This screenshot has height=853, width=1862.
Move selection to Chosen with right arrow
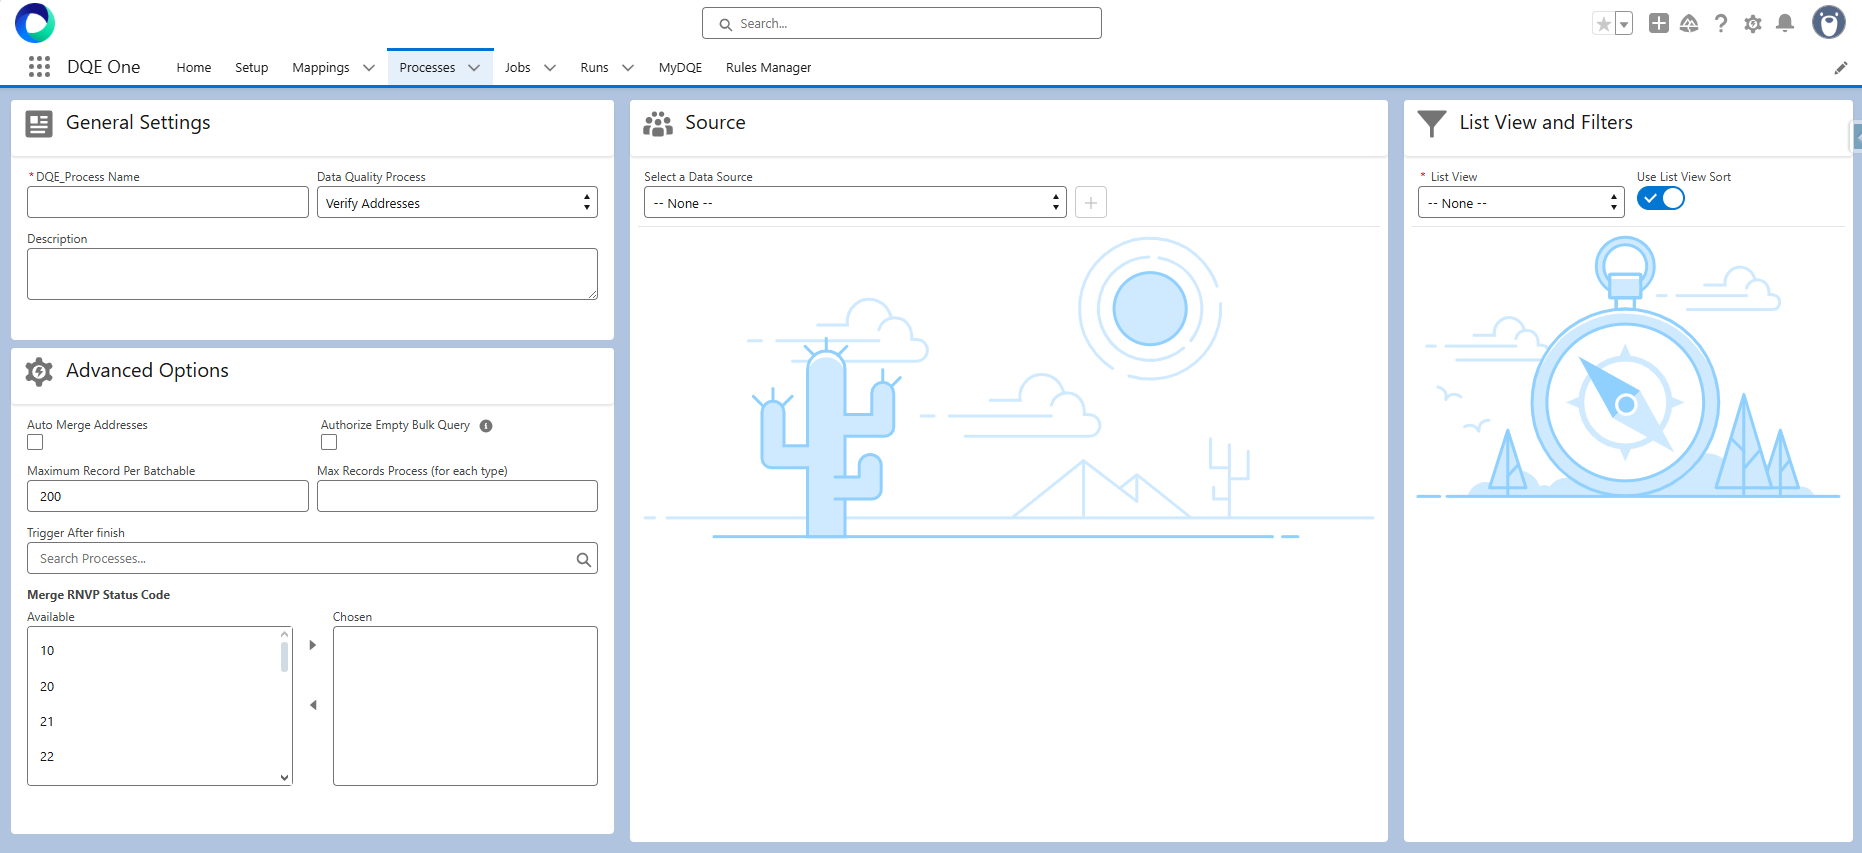(313, 645)
